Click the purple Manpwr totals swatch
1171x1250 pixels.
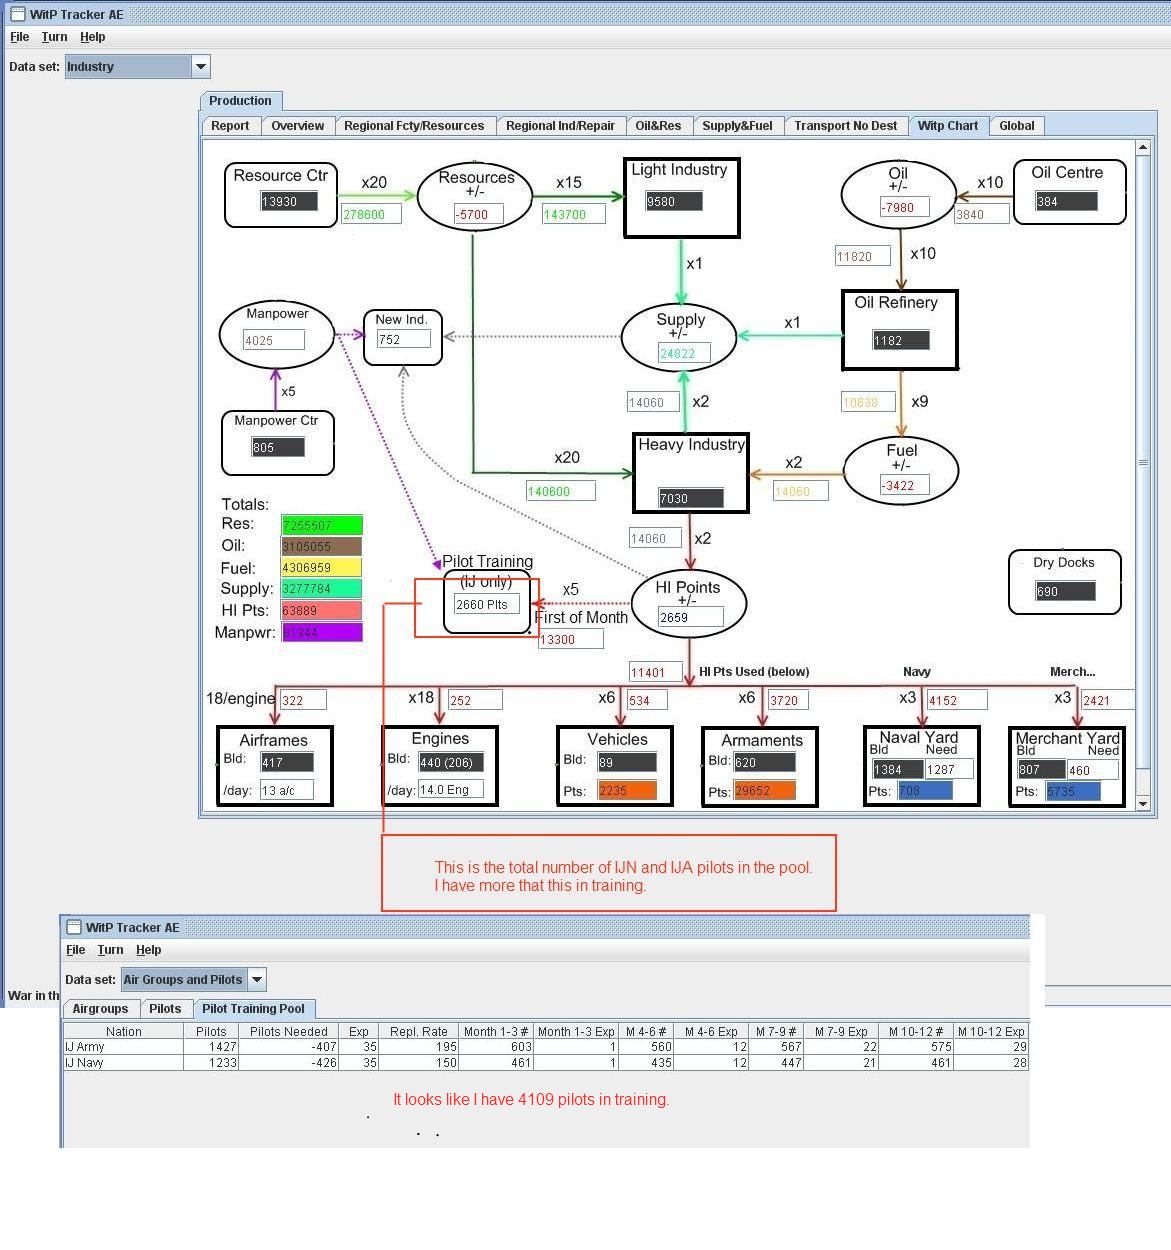click(x=322, y=632)
